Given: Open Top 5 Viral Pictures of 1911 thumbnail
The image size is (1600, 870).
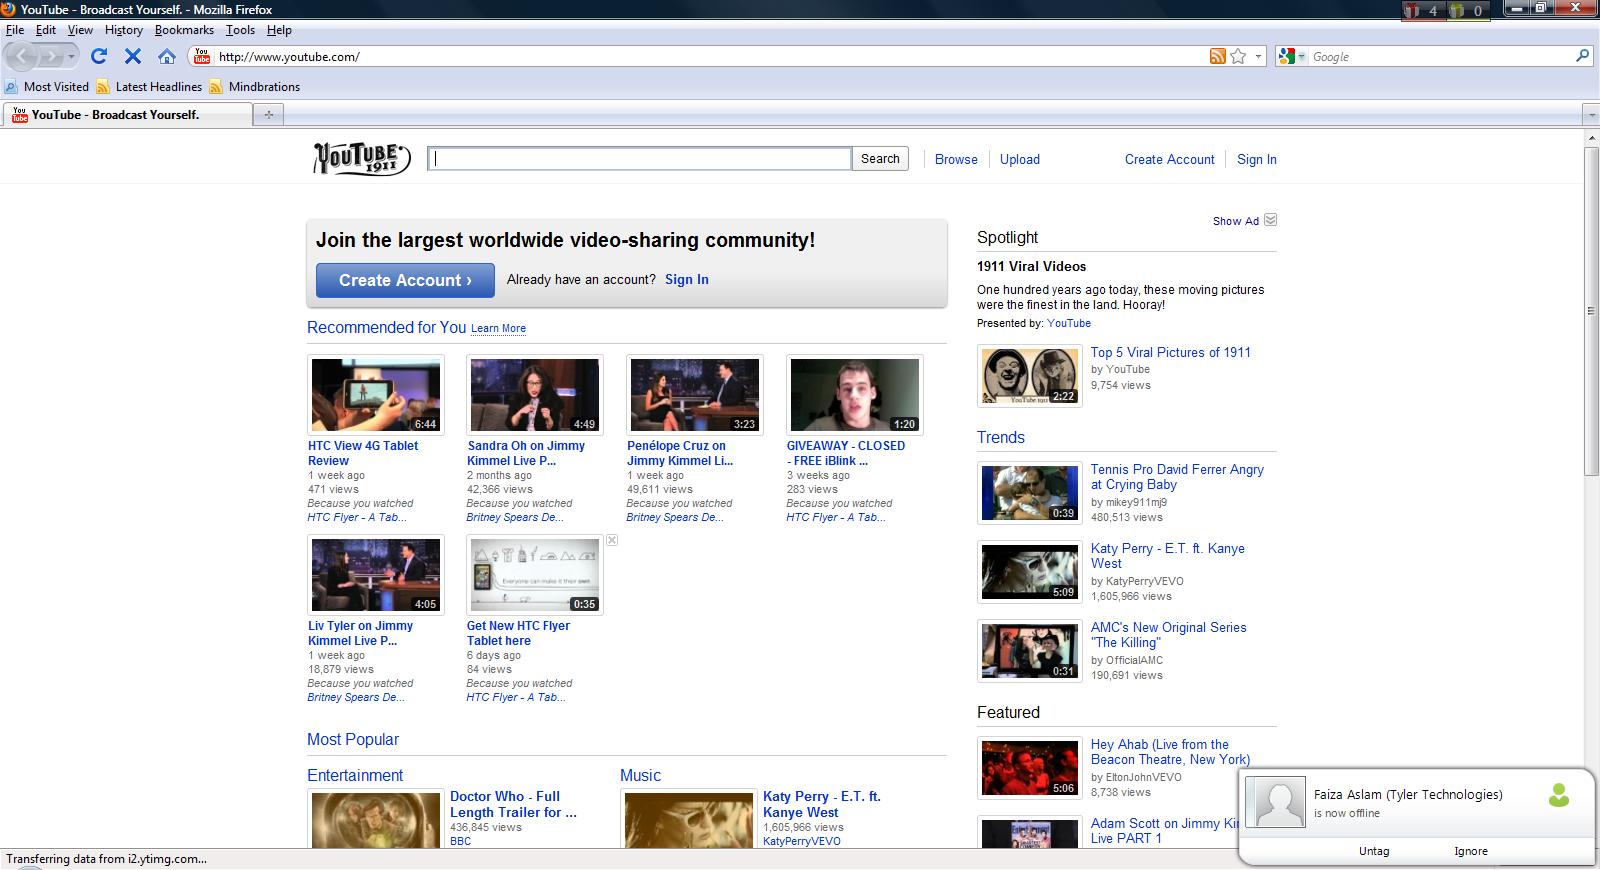Looking at the screenshot, I should click(1029, 376).
